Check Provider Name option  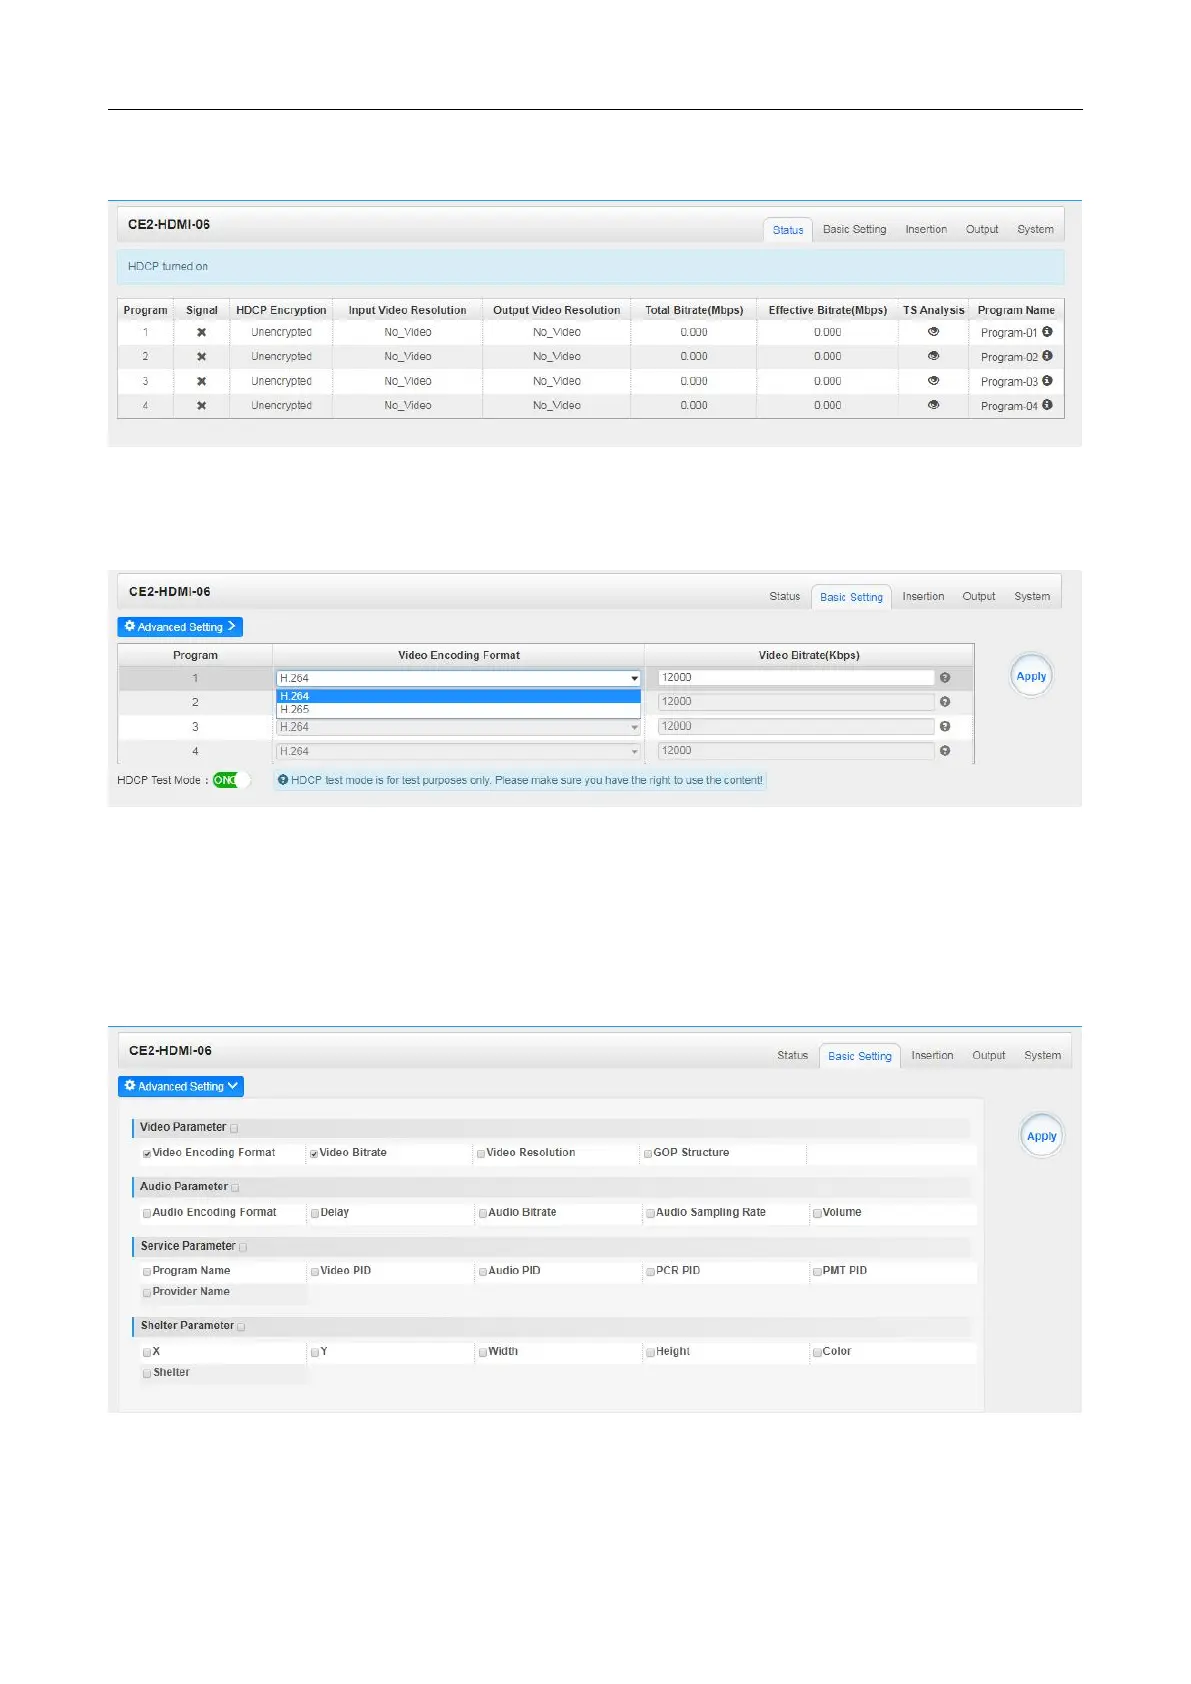tap(147, 1293)
